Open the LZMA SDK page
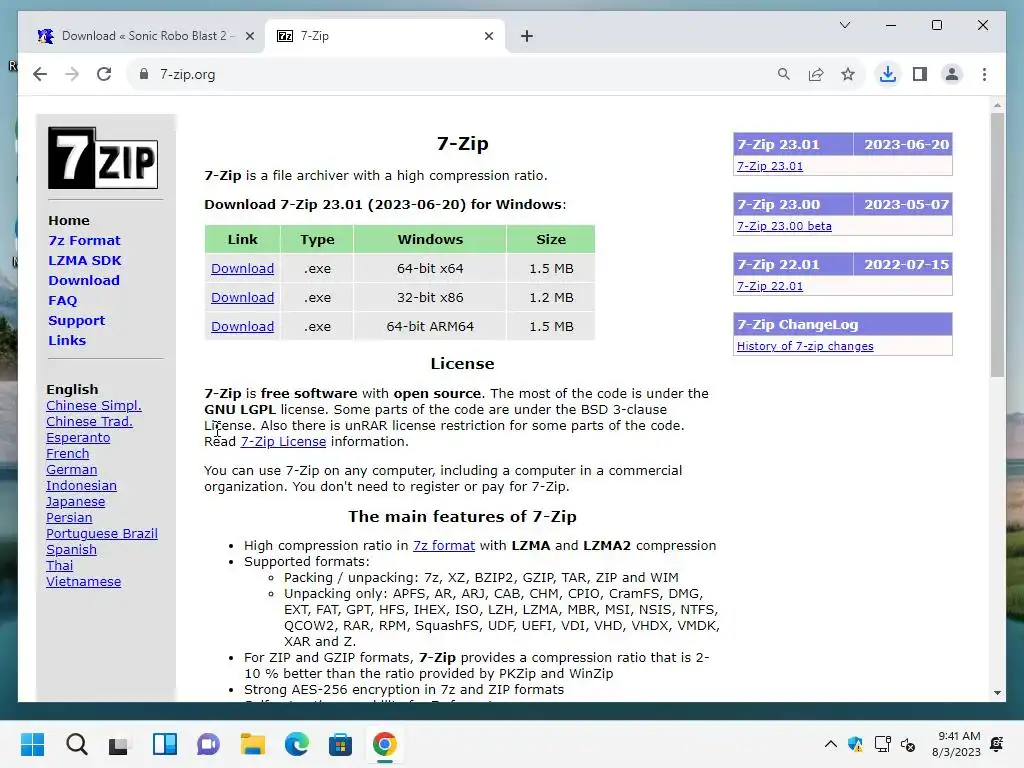This screenshot has width=1024, height=768. [85, 261]
